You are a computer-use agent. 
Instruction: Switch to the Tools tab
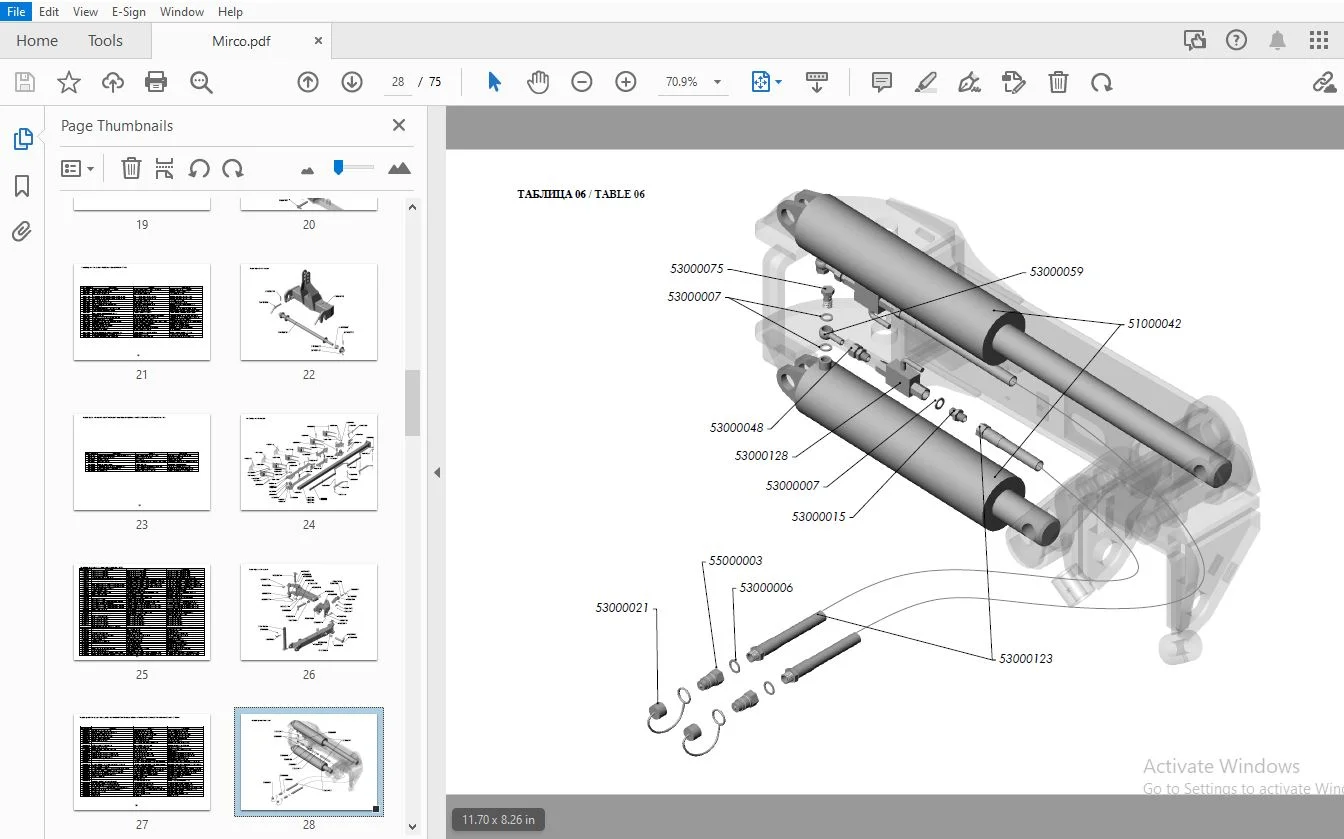click(105, 41)
